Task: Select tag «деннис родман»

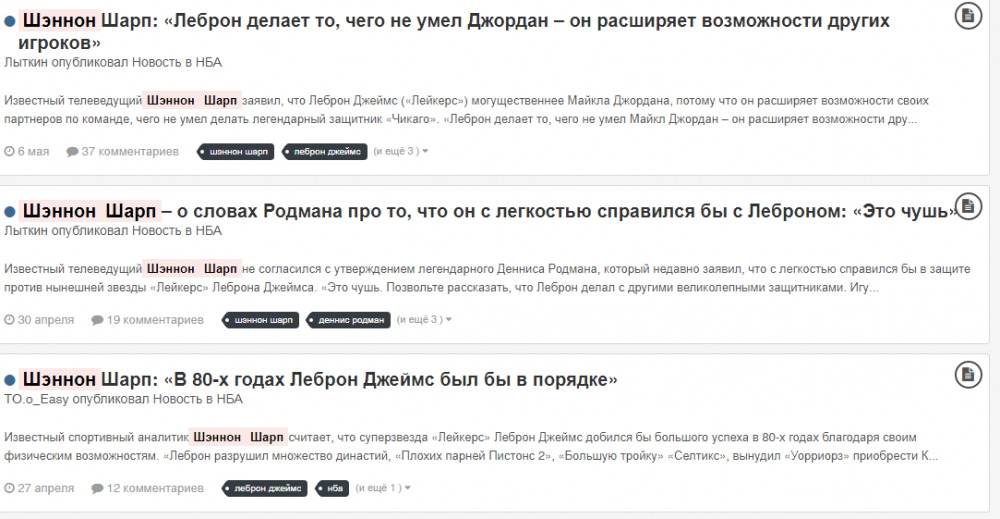Action: point(348,320)
